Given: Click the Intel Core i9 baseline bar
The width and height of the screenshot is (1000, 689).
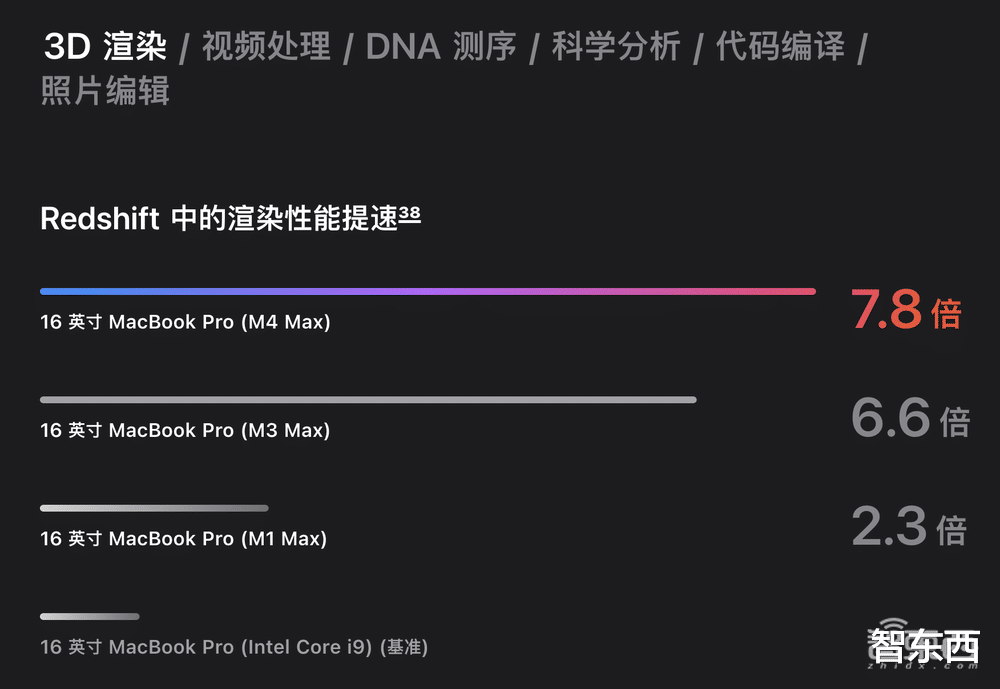Looking at the screenshot, I should tap(90, 617).
